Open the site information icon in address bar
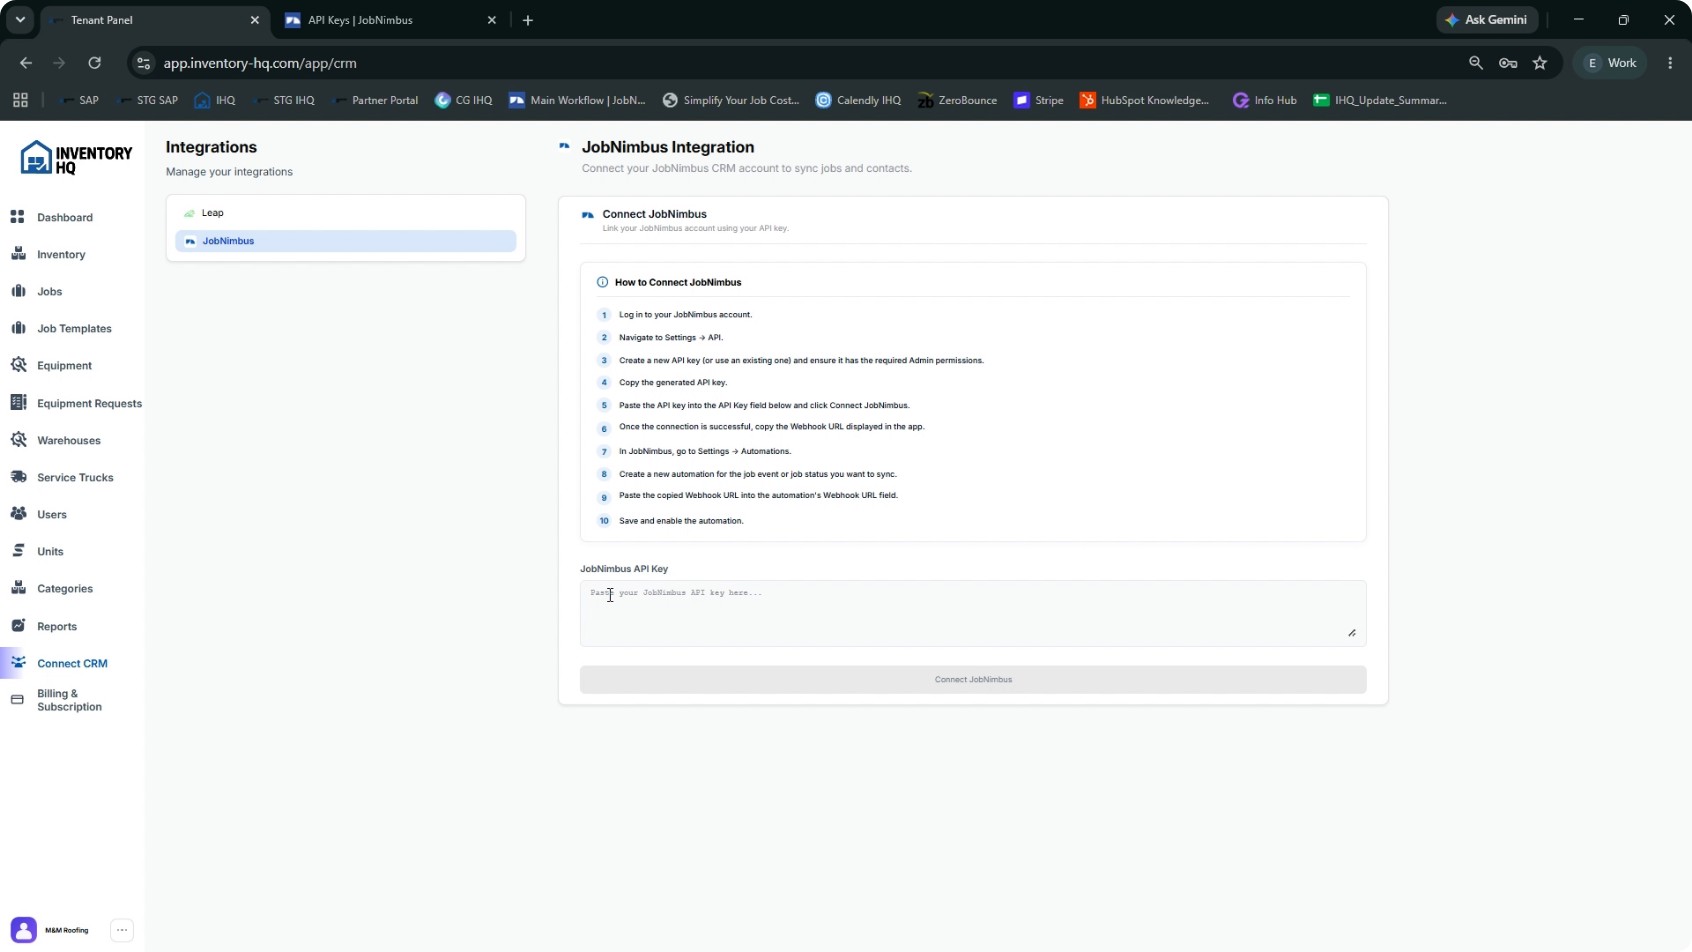 coord(144,63)
